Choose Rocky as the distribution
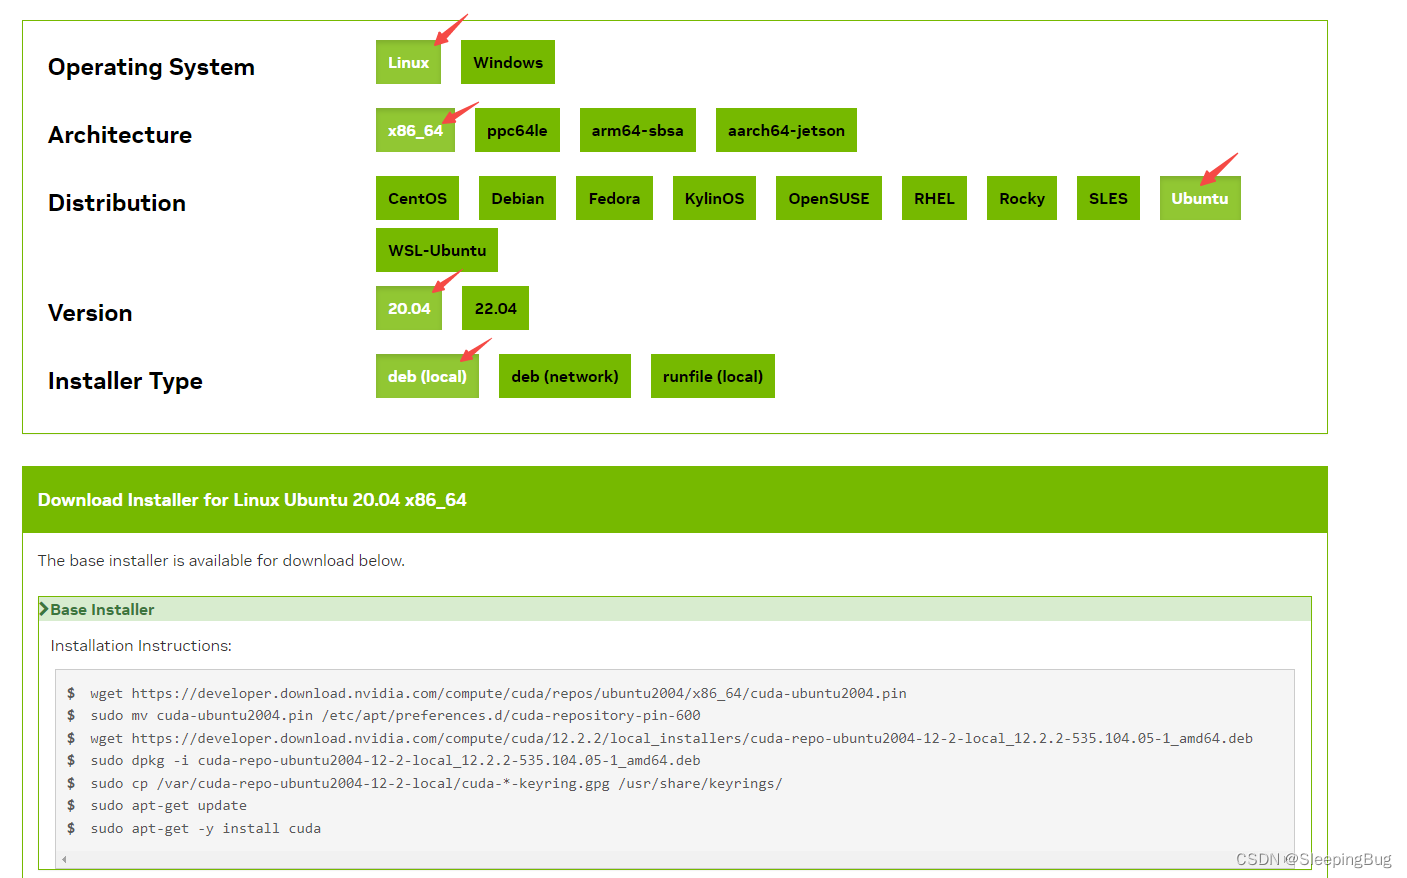The height and width of the screenshot is (878, 1407). point(1021,197)
